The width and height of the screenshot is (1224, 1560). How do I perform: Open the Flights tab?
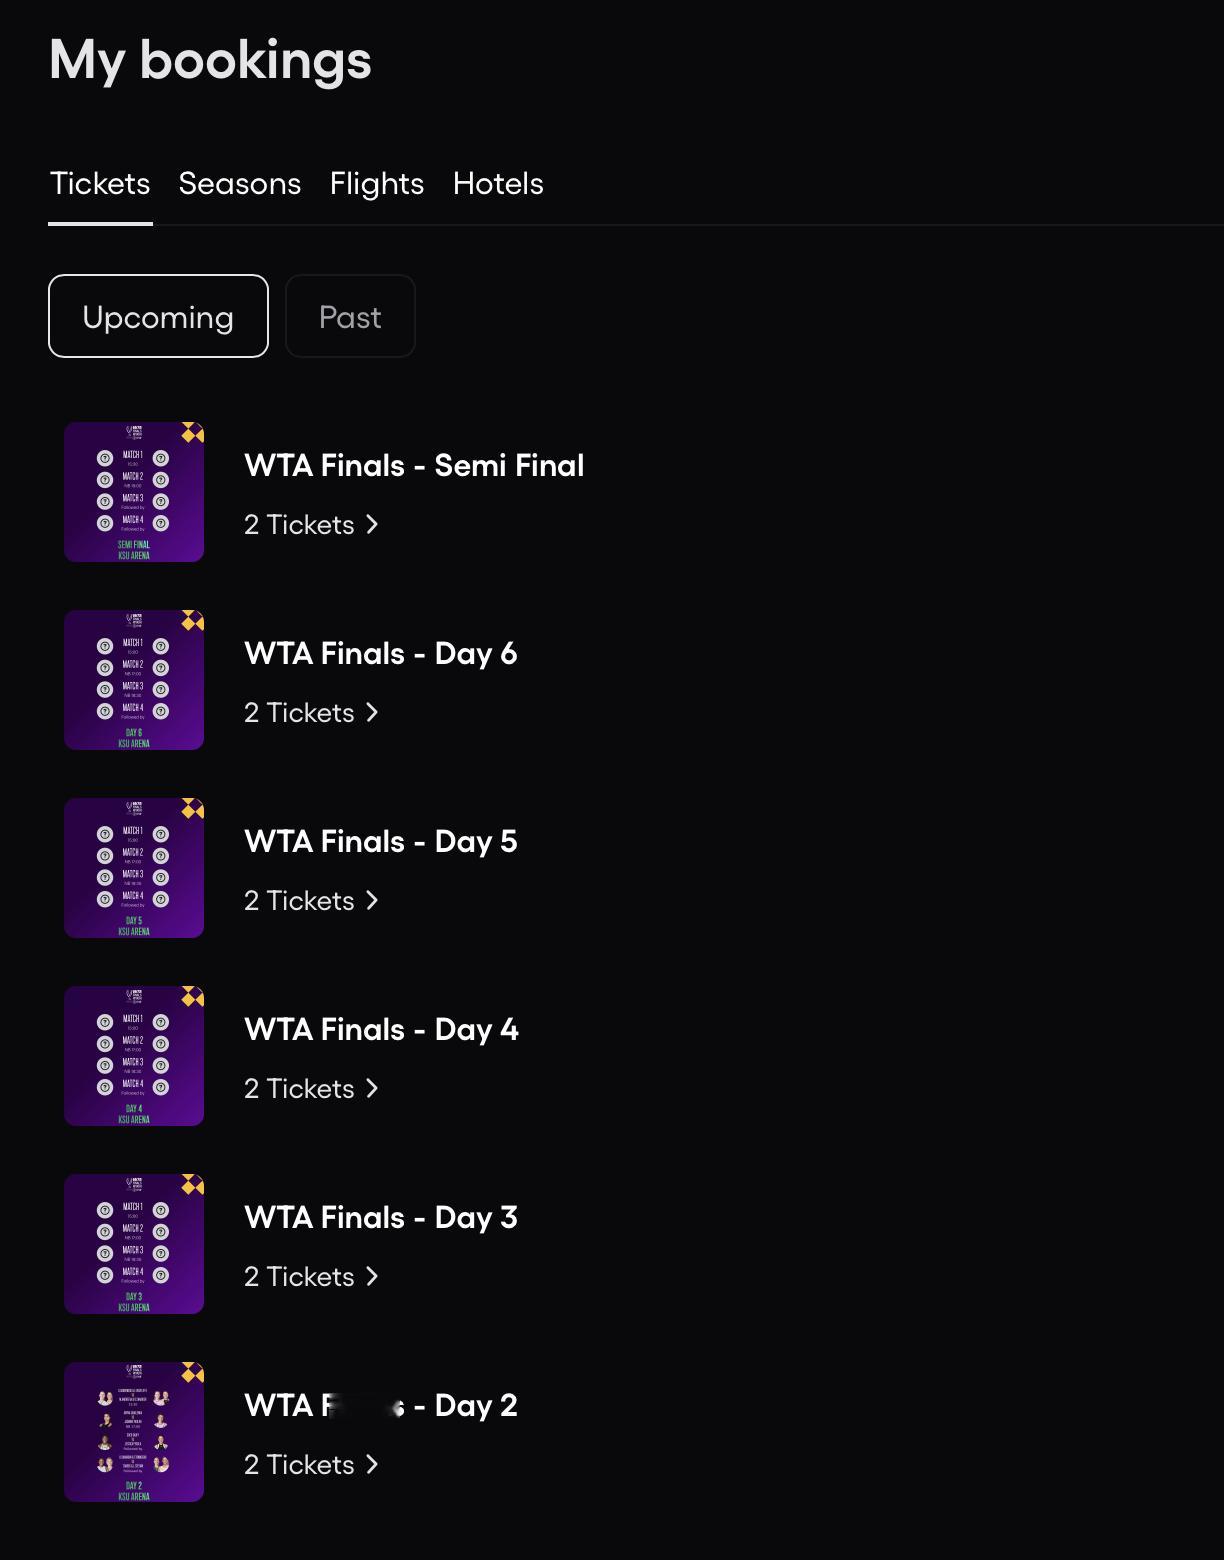[377, 184]
